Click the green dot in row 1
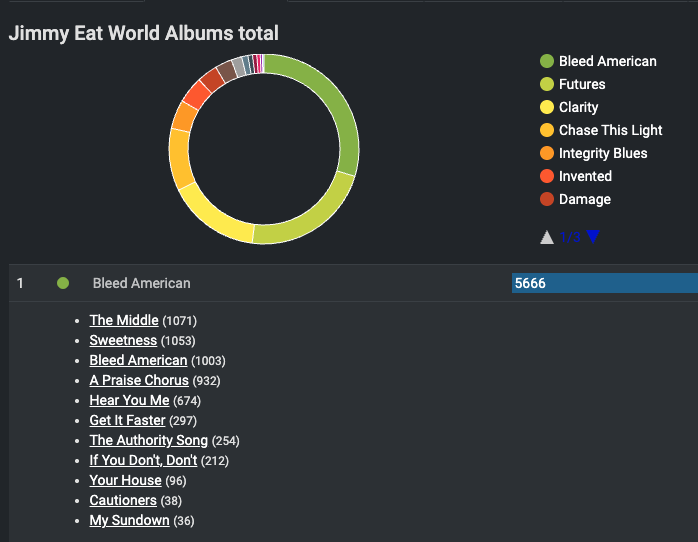The height and width of the screenshot is (542, 698). (63, 283)
